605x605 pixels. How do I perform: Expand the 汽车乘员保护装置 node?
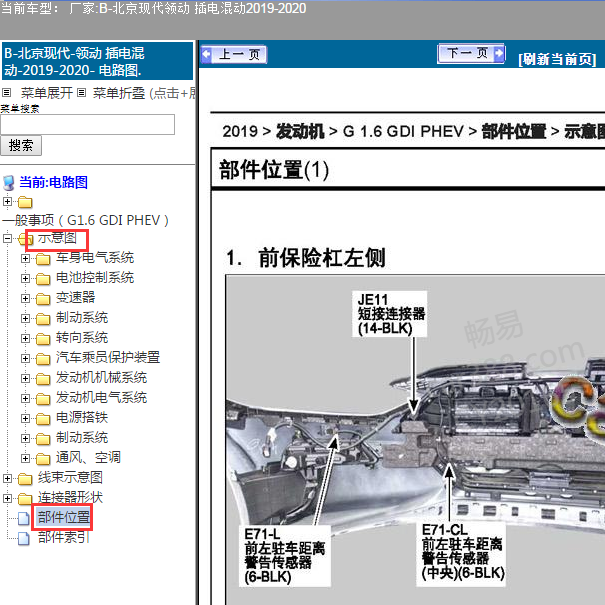tap(25, 359)
